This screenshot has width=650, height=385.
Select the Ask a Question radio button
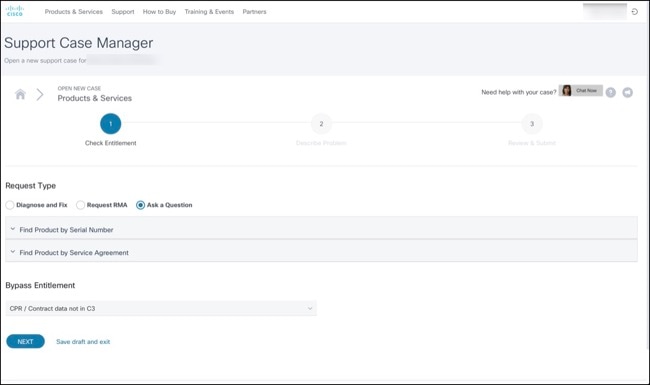tap(141, 205)
